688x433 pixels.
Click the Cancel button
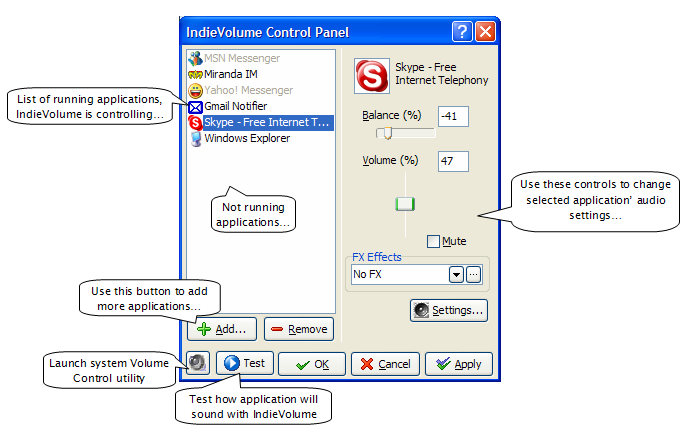click(x=385, y=364)
